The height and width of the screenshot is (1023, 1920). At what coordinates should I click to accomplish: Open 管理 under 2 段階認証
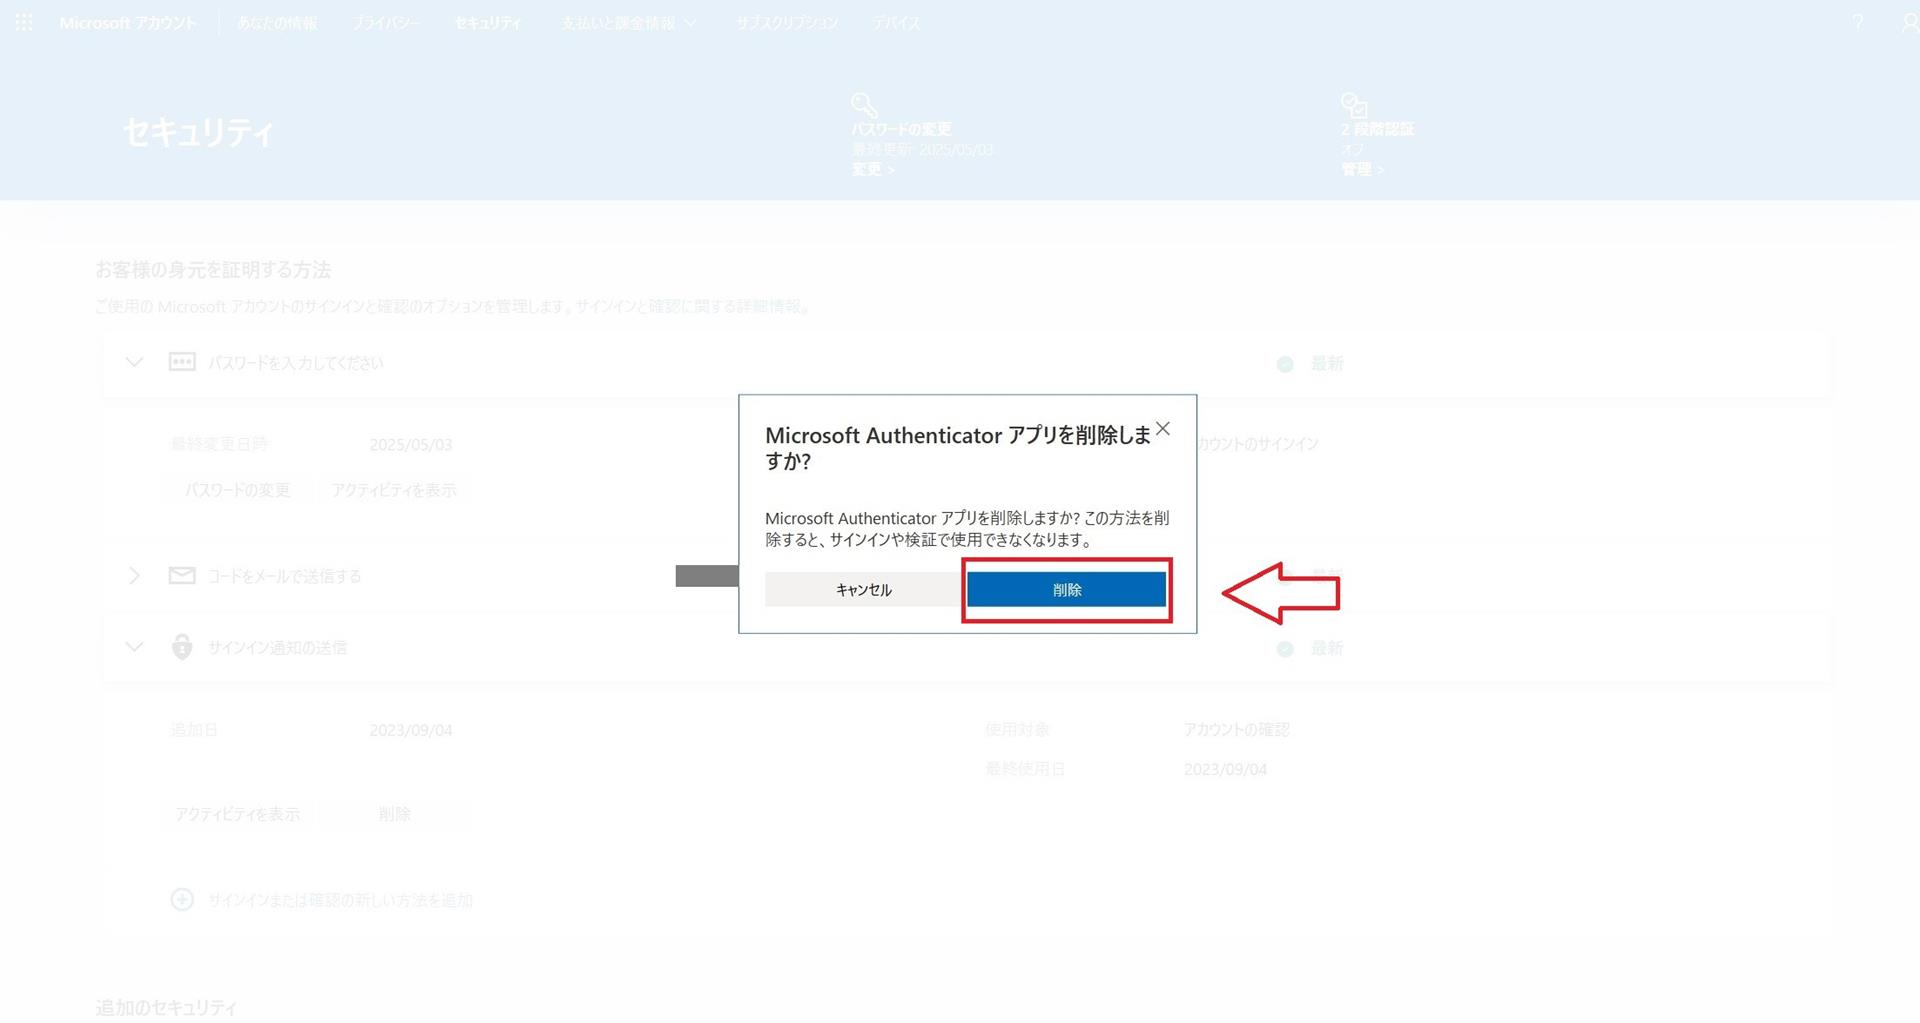click(1361, 168)
